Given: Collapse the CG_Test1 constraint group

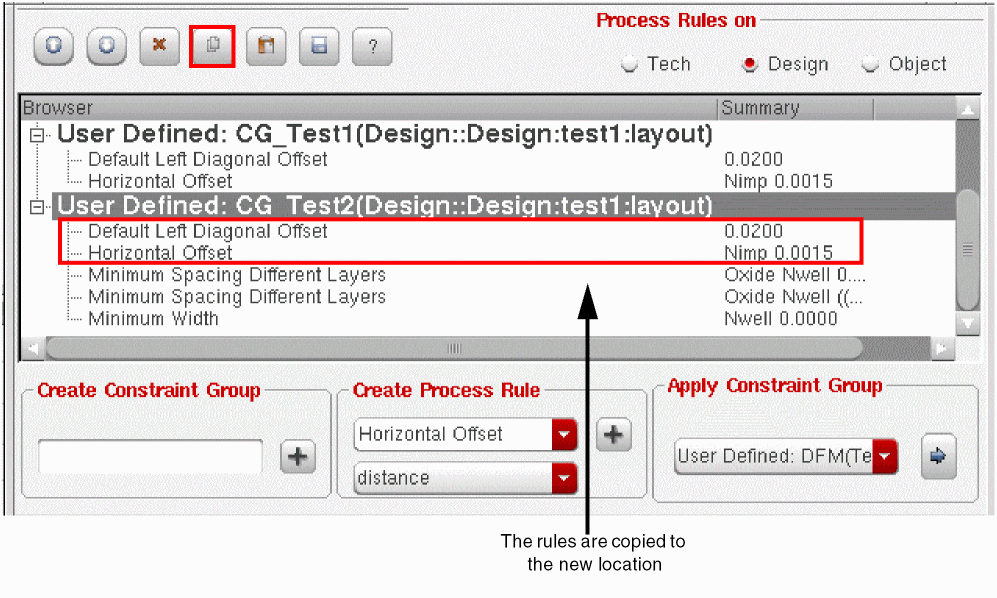Looking at the screenshot, I should (x=37, y=135).
